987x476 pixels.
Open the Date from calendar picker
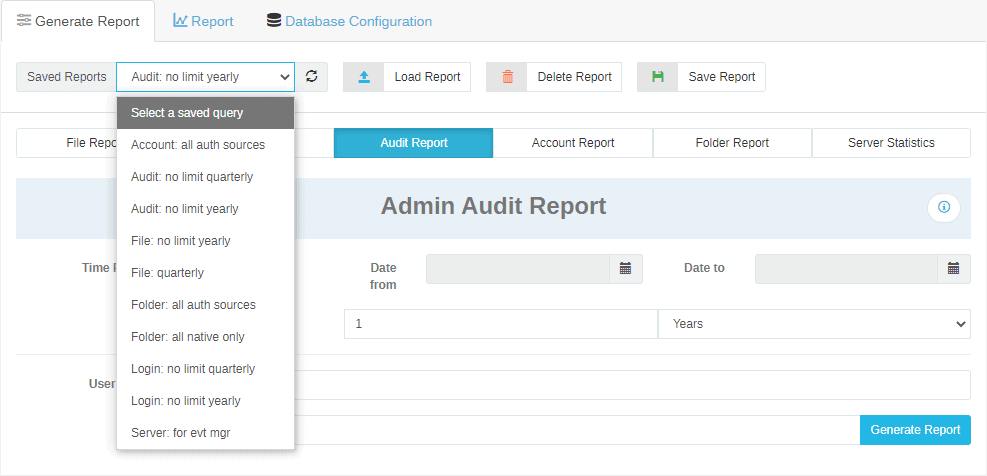click(x=626, y=268)
